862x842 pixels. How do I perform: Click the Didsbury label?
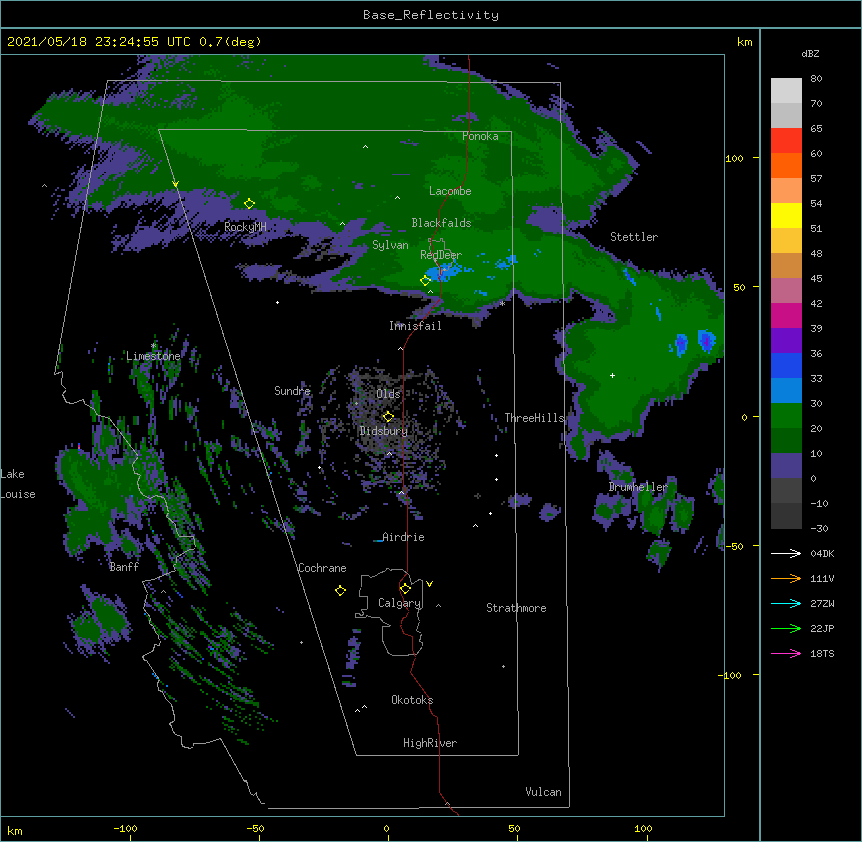[384, 431]
